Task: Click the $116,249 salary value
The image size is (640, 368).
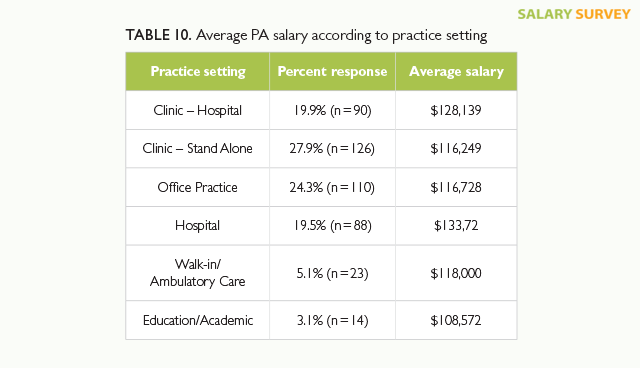Action: click(456, 149)
